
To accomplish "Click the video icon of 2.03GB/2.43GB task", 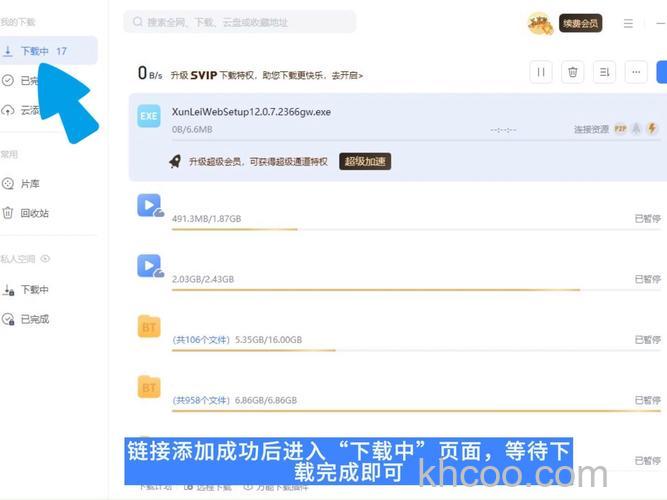I will click(150, 266).
